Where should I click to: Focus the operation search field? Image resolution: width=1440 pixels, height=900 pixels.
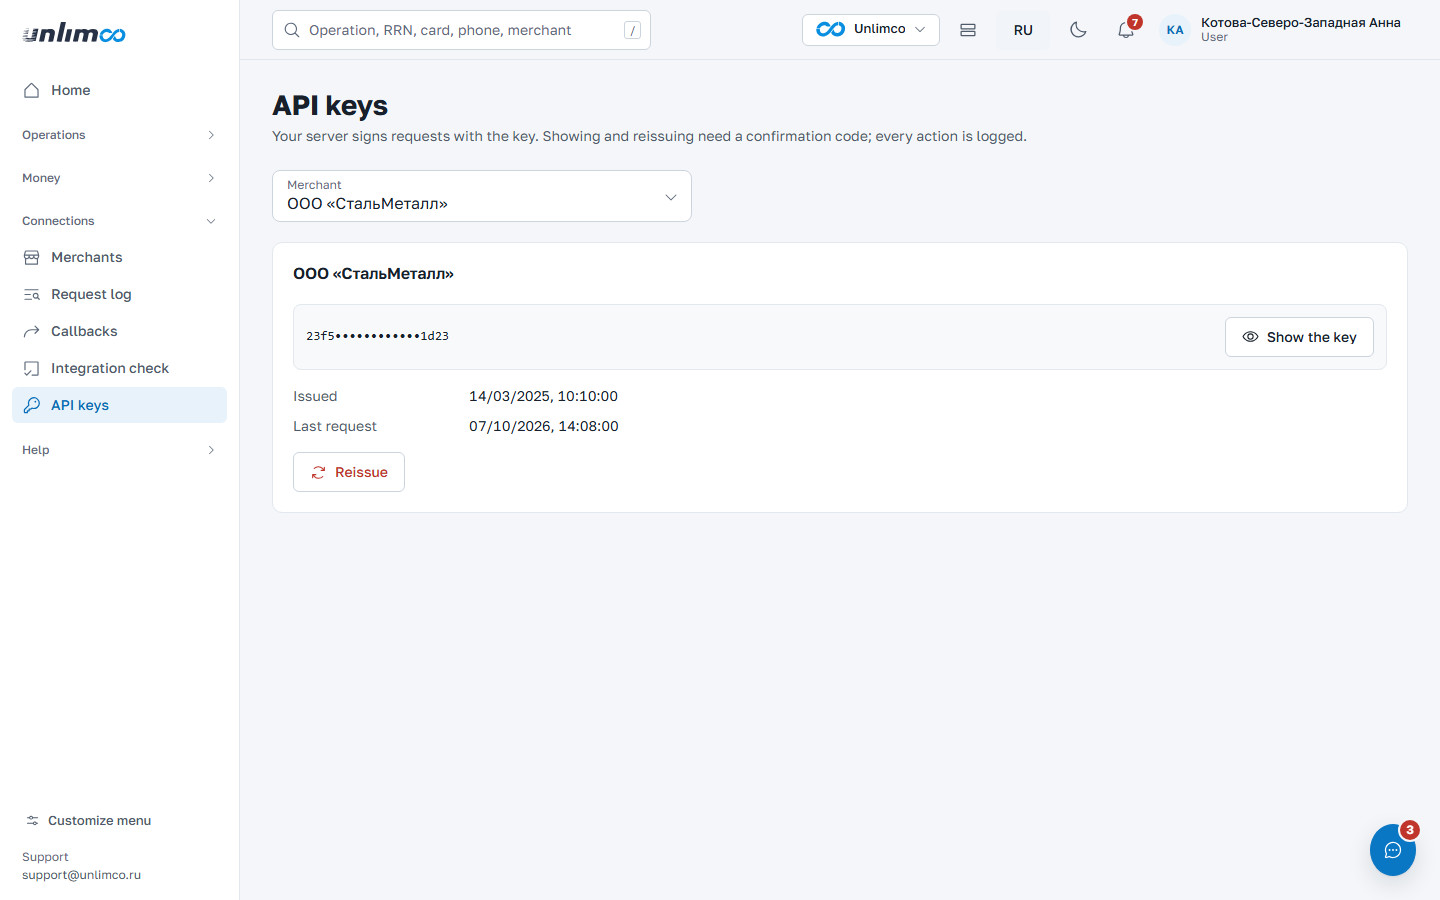coord(461,30)
